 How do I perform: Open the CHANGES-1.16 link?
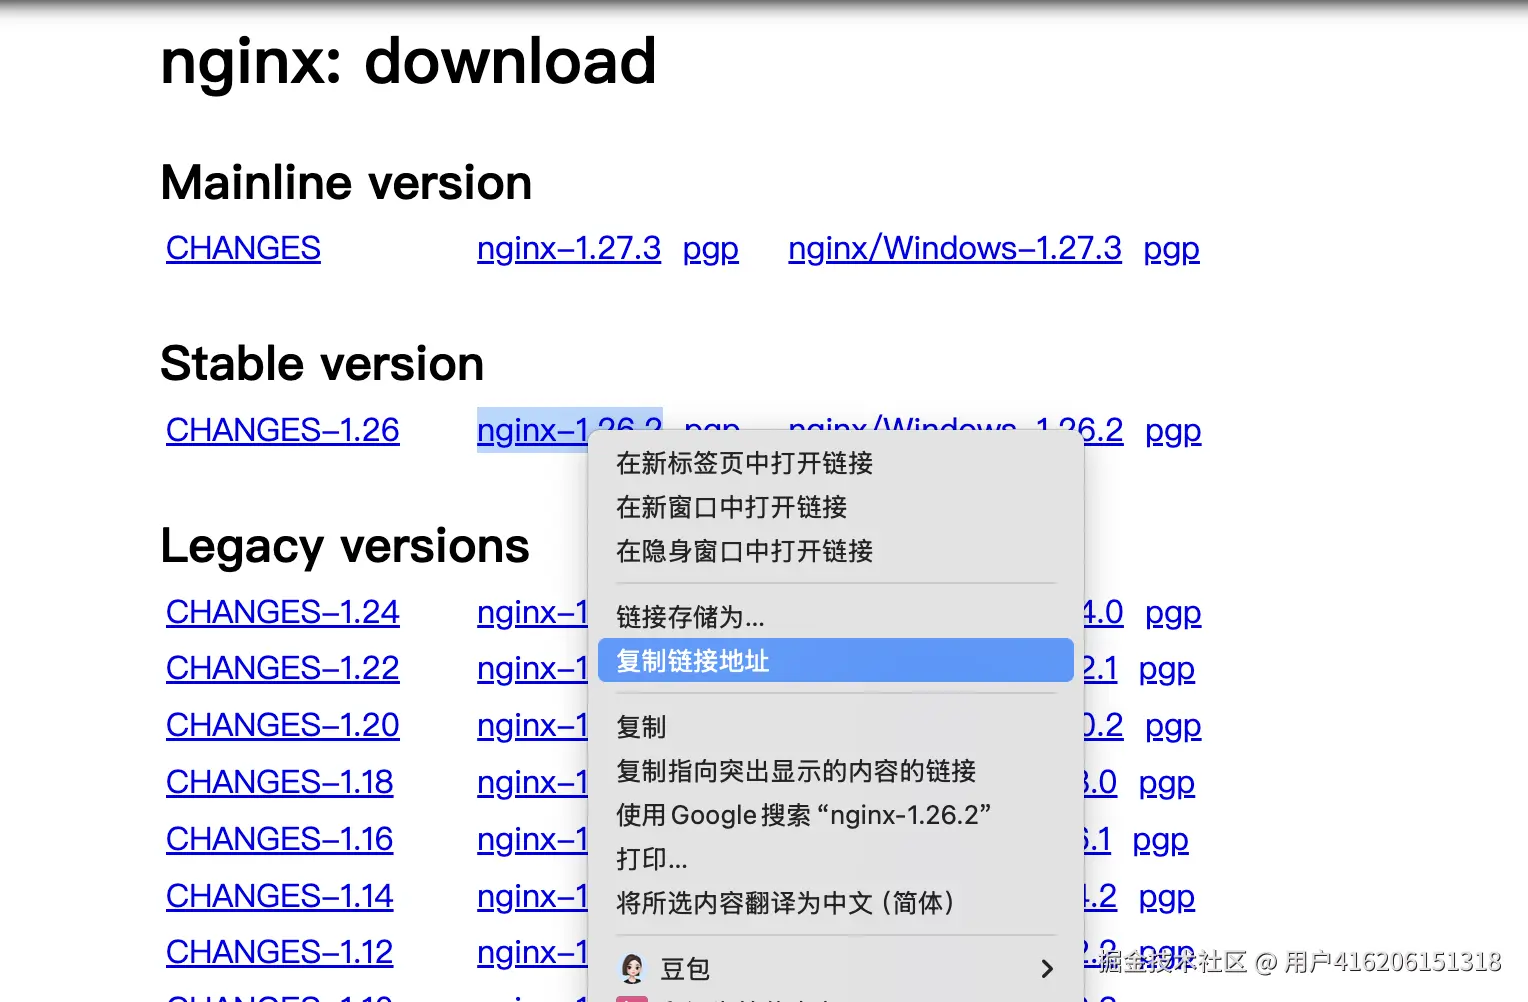(280, 839)
